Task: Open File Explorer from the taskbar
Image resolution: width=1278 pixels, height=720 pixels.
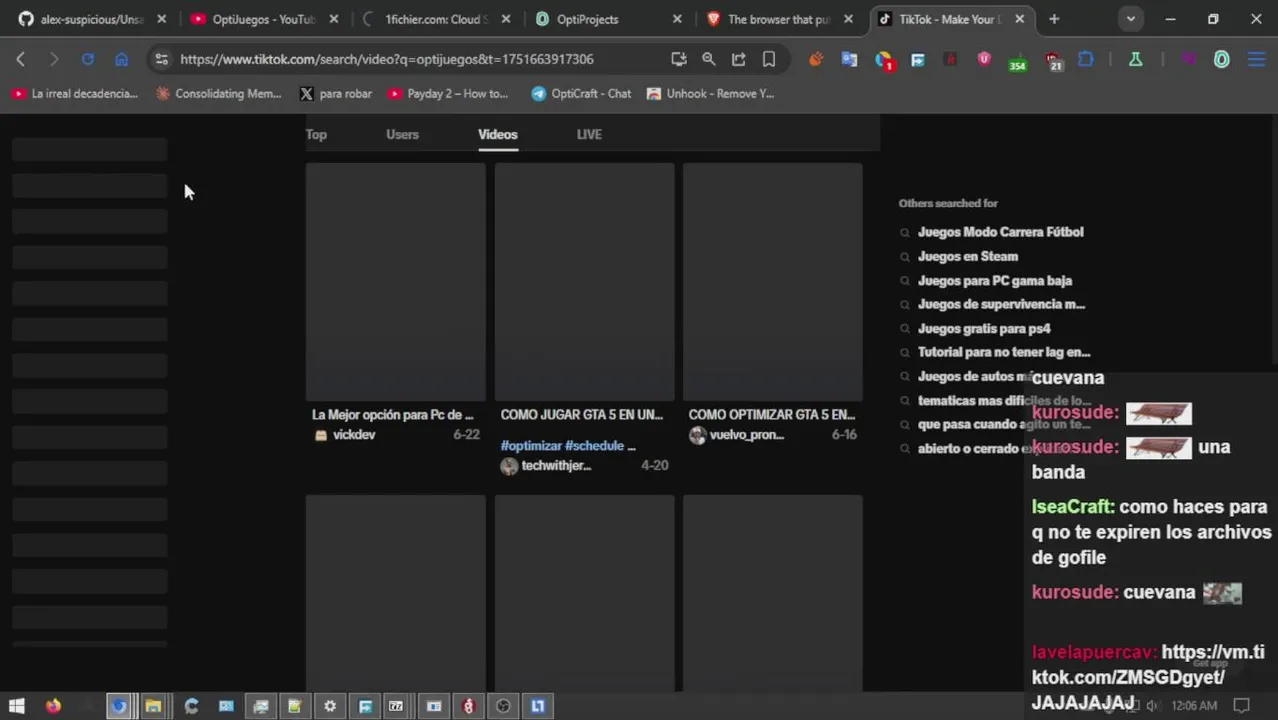Action: coord(153,706)
